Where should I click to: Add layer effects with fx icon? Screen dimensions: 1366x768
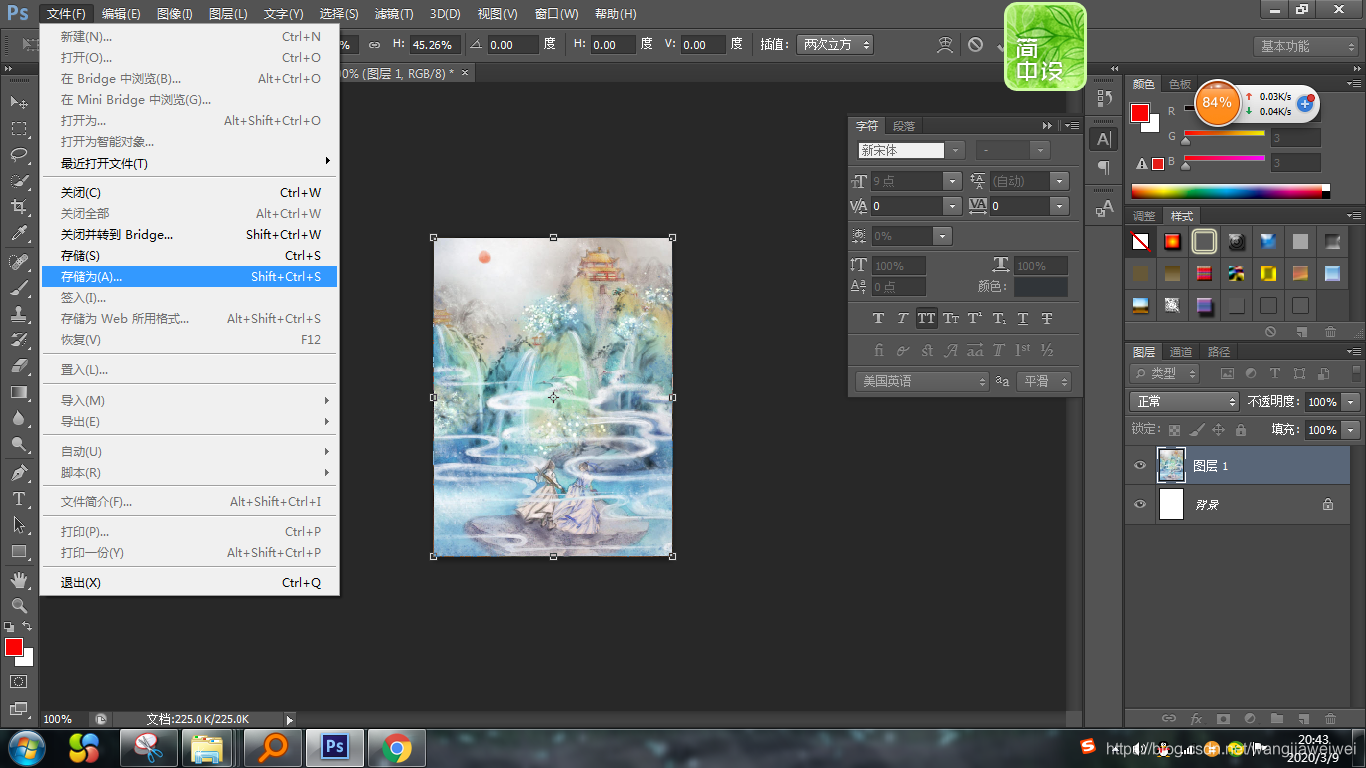1196,718
